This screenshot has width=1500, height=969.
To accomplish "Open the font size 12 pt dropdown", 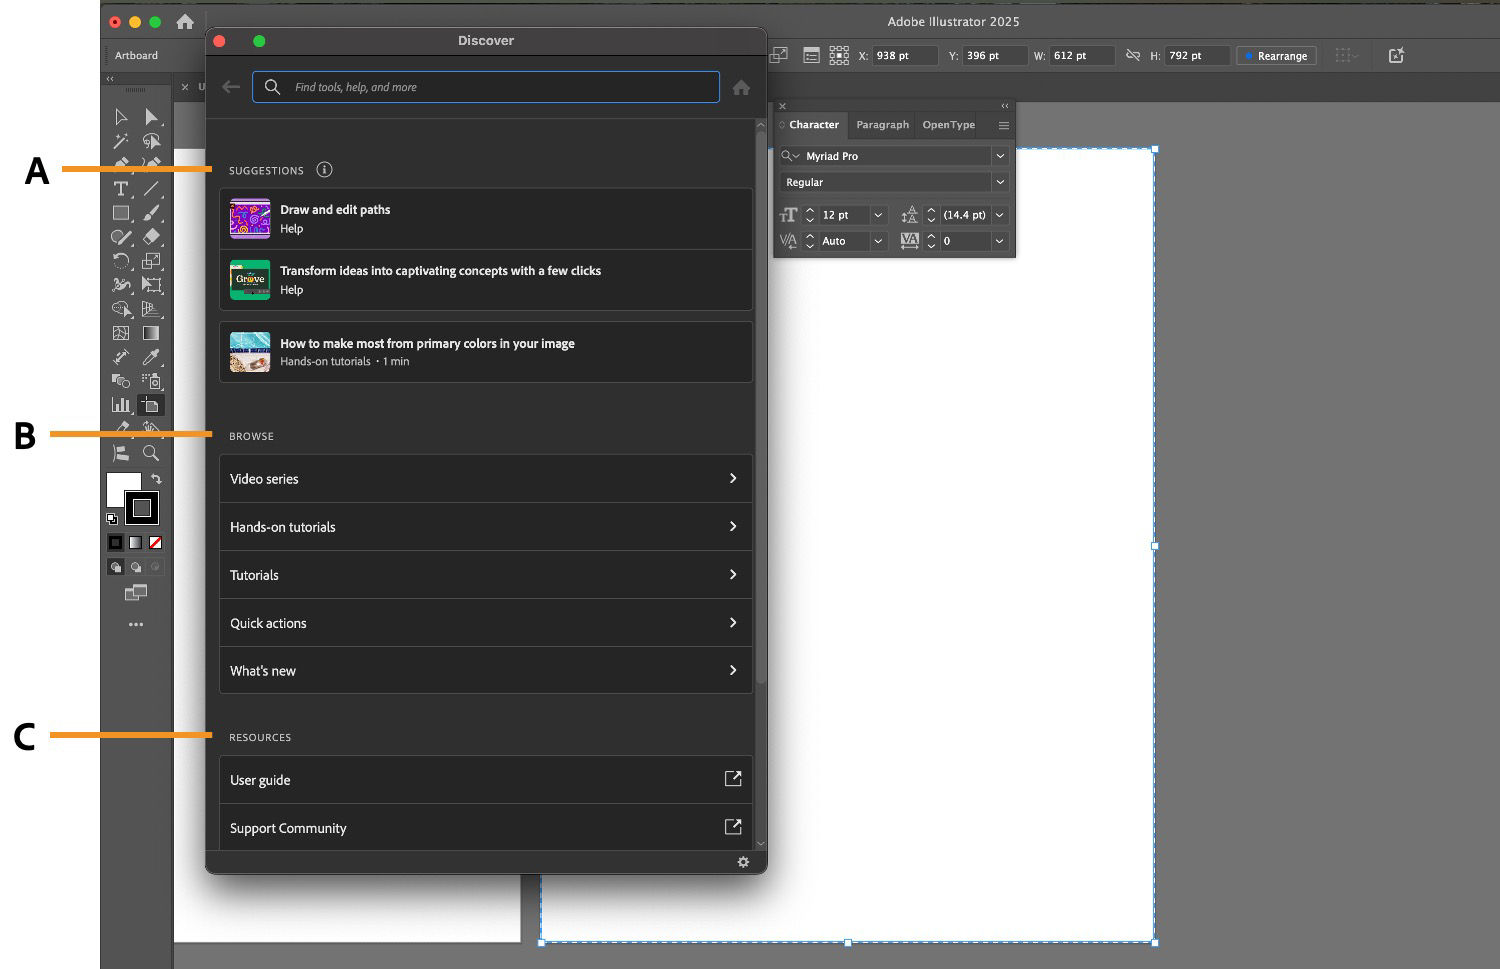I will 878,215.
